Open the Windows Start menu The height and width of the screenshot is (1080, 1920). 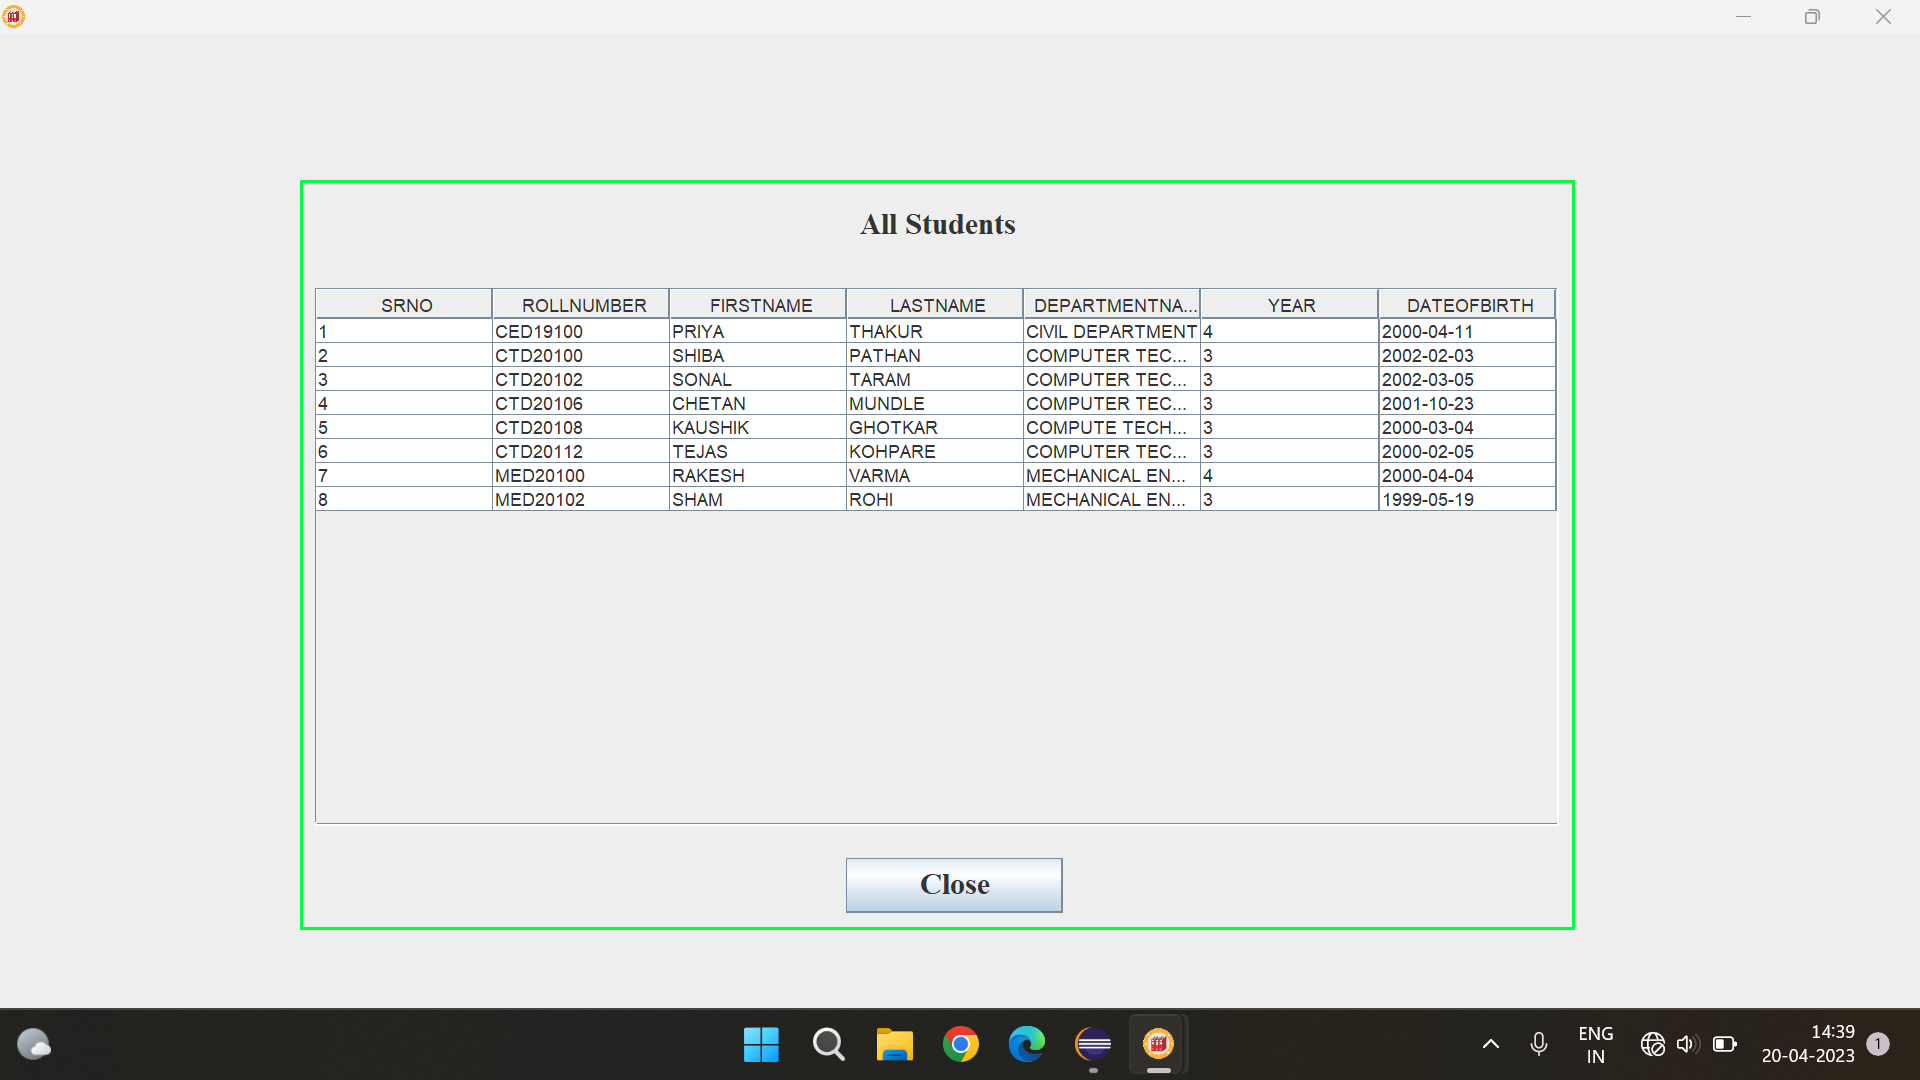tap(761, 1044)
